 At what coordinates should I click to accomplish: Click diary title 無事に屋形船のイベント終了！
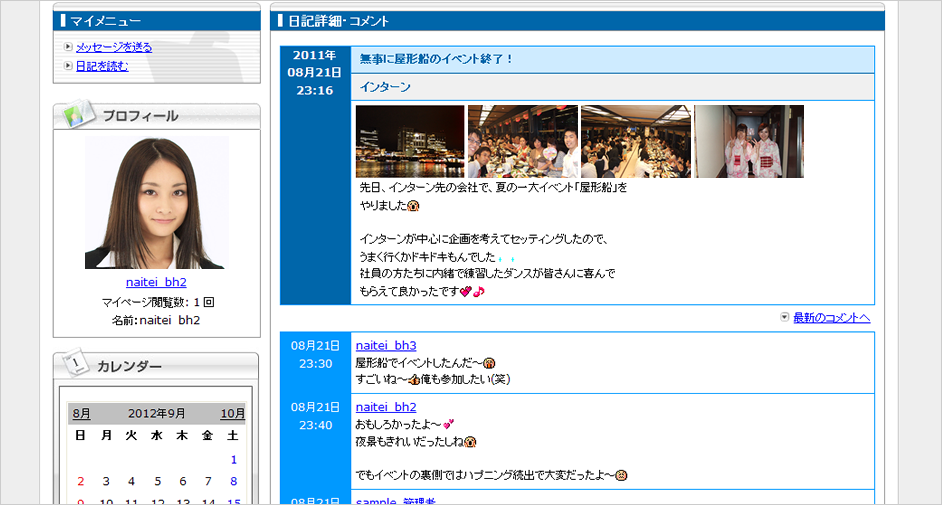pyautogui.click(x=437, y=59)
